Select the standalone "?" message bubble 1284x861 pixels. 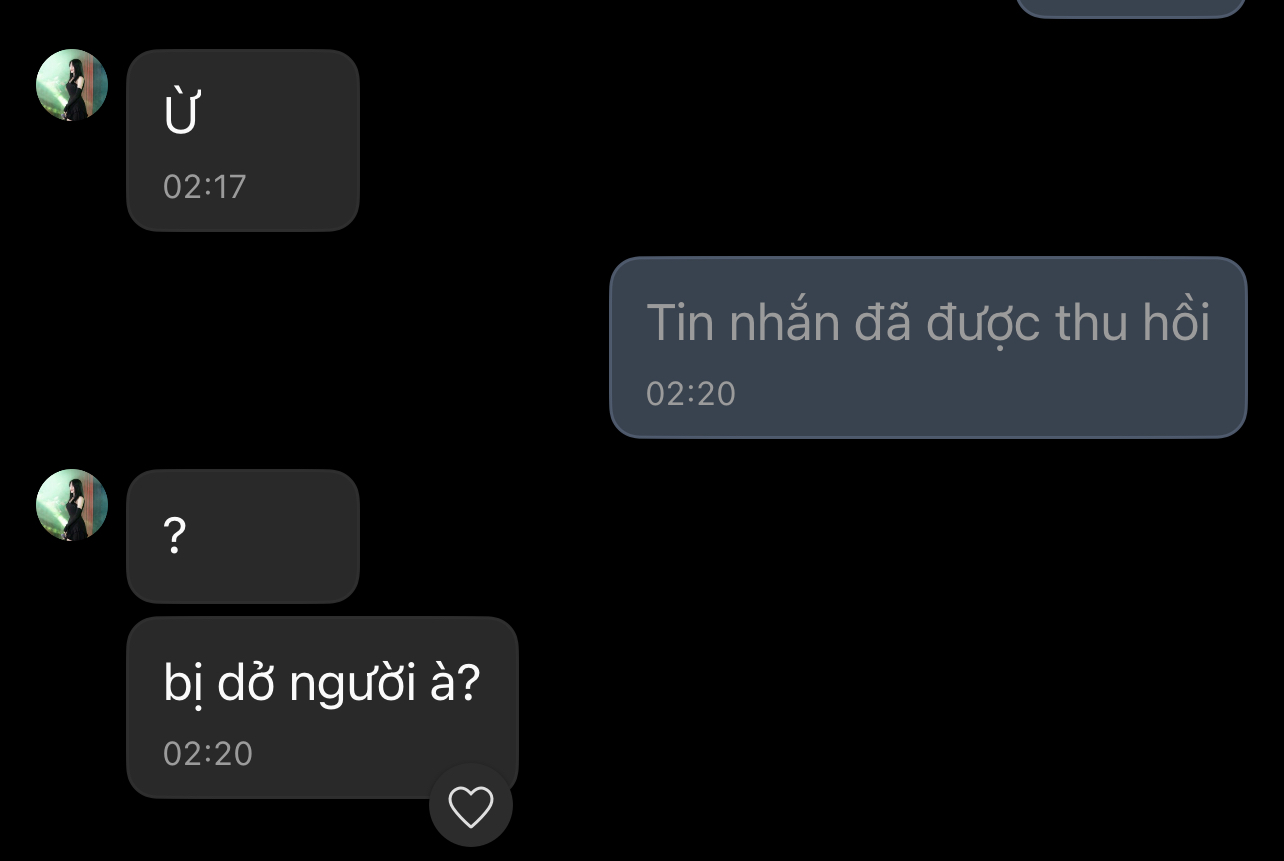(242, 536)
